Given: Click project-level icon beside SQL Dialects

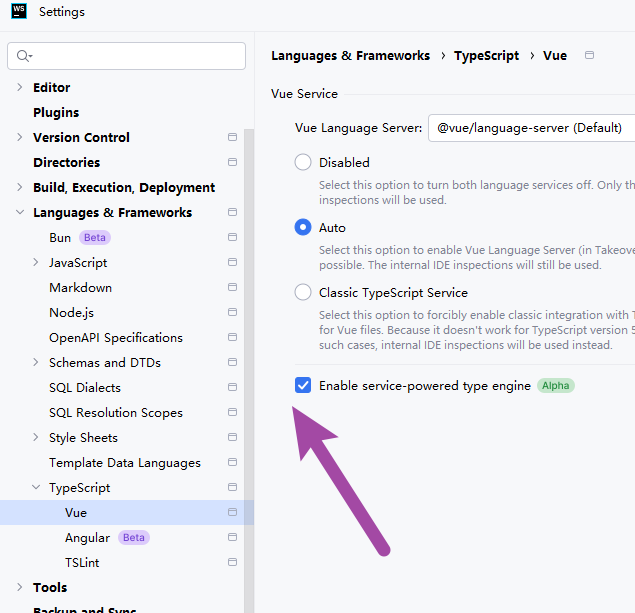Looking at the screenshot, I should point(232,387).
